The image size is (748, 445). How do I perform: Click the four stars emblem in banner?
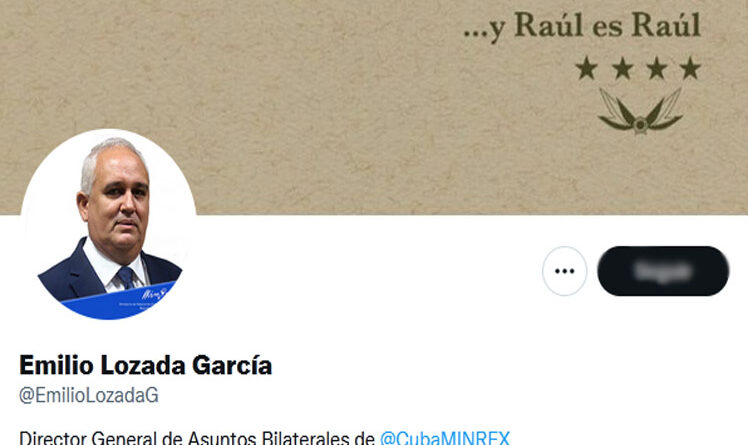(638, 68)
